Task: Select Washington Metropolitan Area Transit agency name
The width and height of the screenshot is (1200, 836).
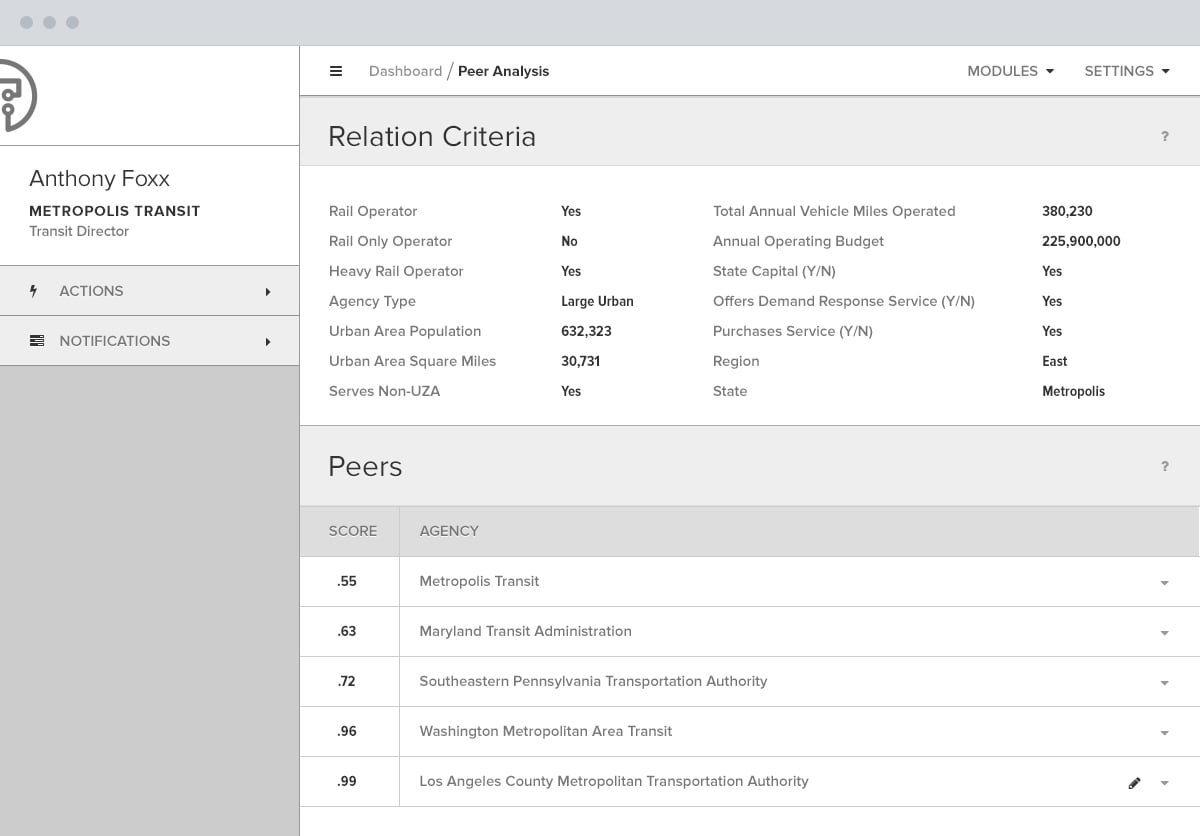Action: point(546,731)
